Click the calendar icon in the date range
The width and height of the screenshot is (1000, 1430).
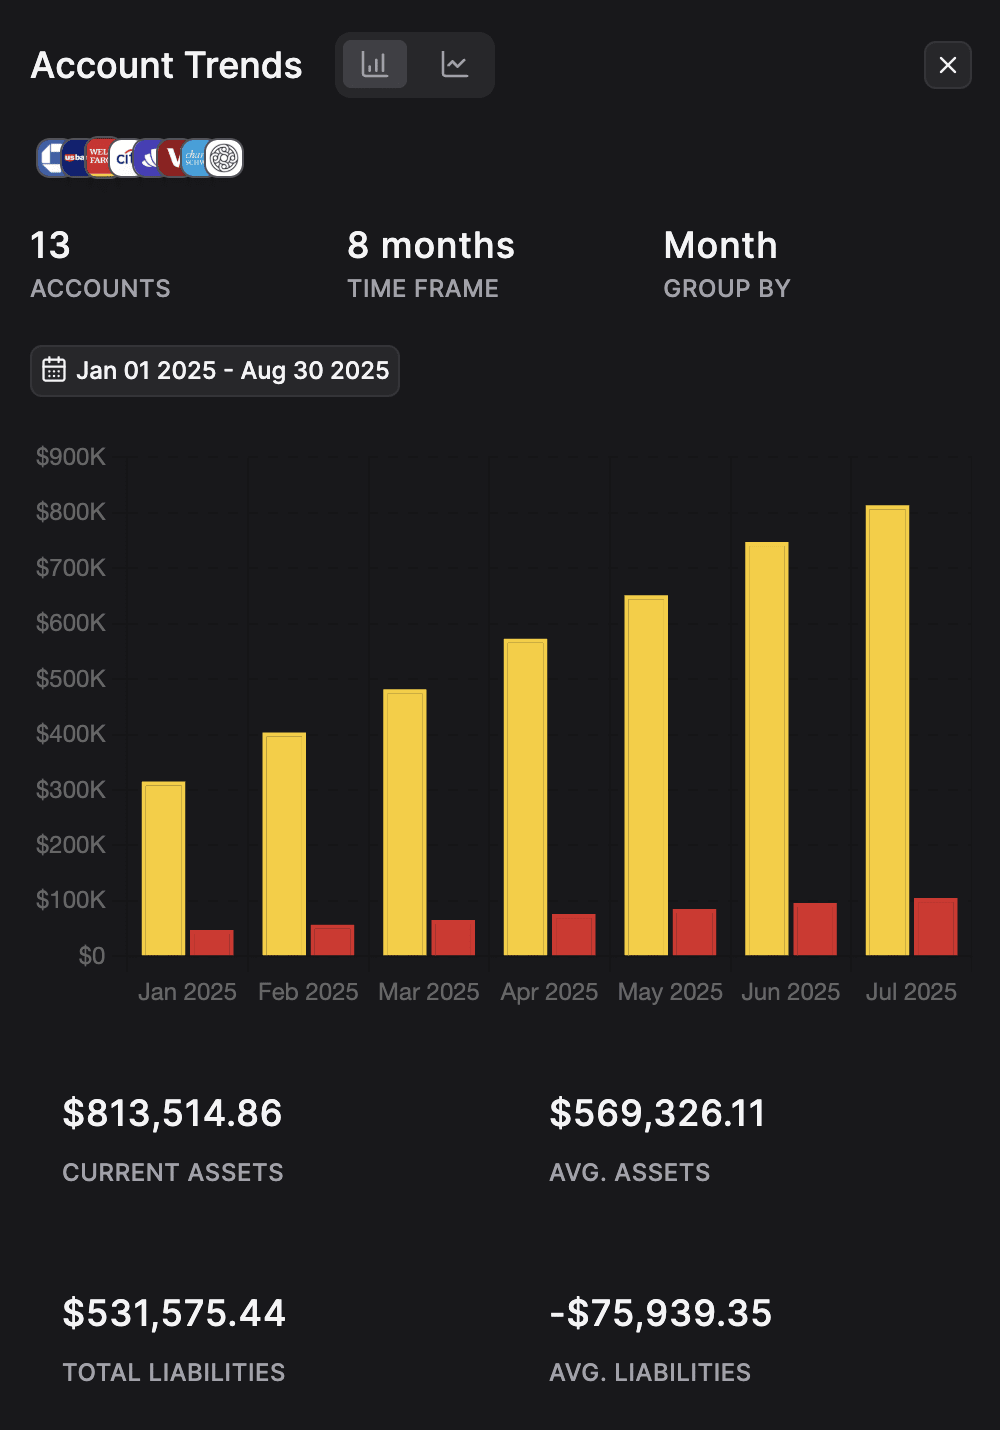pyautogui.click(x=55, y=369)
